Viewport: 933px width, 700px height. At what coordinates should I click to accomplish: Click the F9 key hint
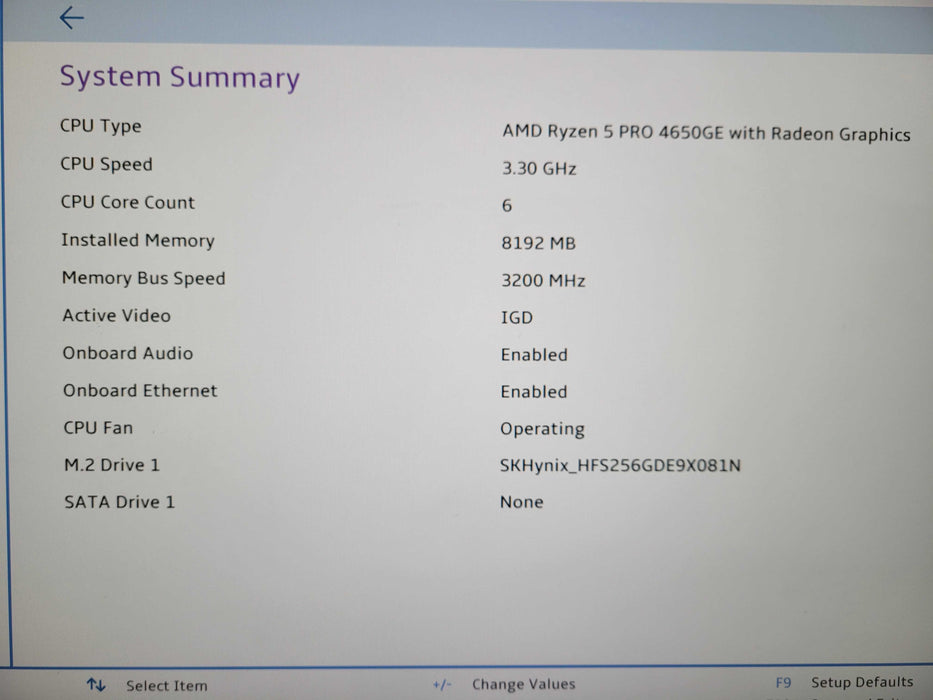(784, 683)
